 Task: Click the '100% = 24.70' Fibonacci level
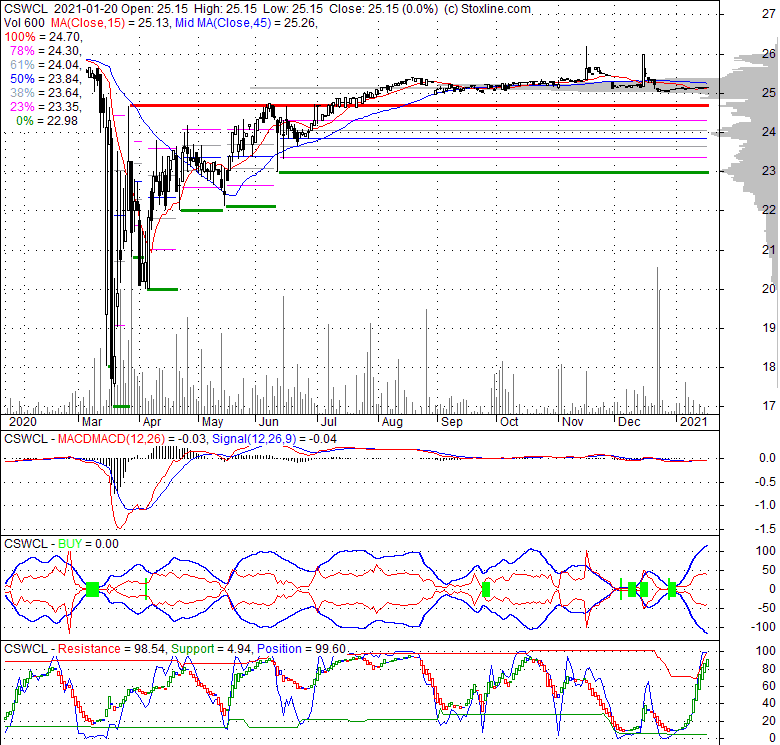[x=43, y=37]
